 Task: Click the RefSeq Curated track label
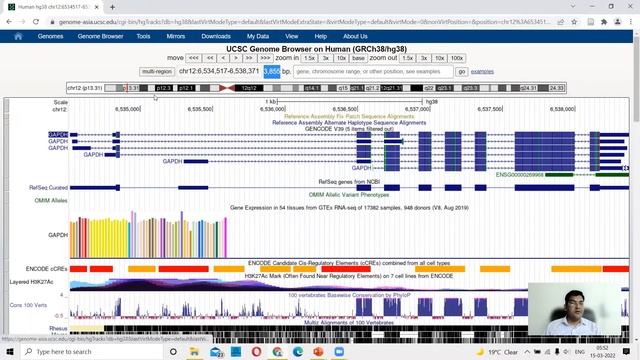click(x=48, y=188)
